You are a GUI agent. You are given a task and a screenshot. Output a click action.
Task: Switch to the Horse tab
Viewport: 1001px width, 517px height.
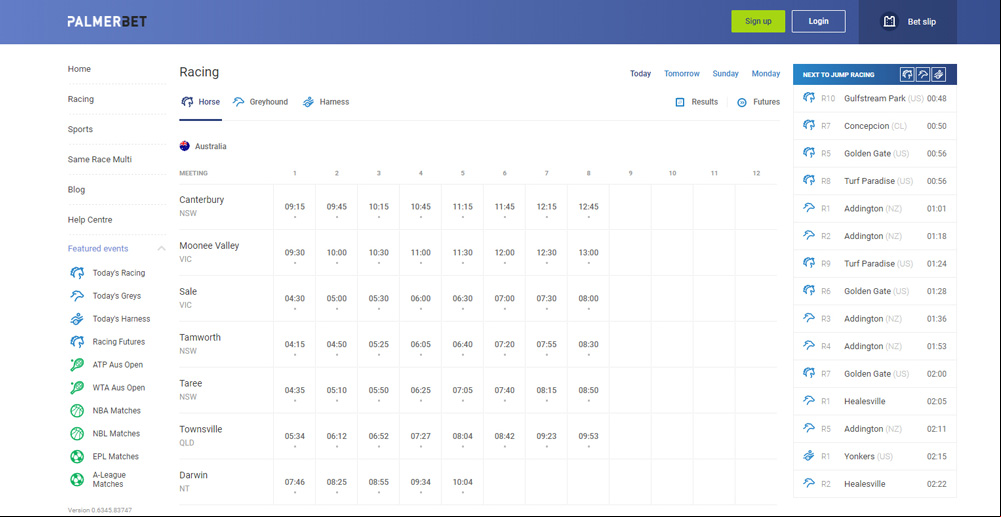coord(200,102)
